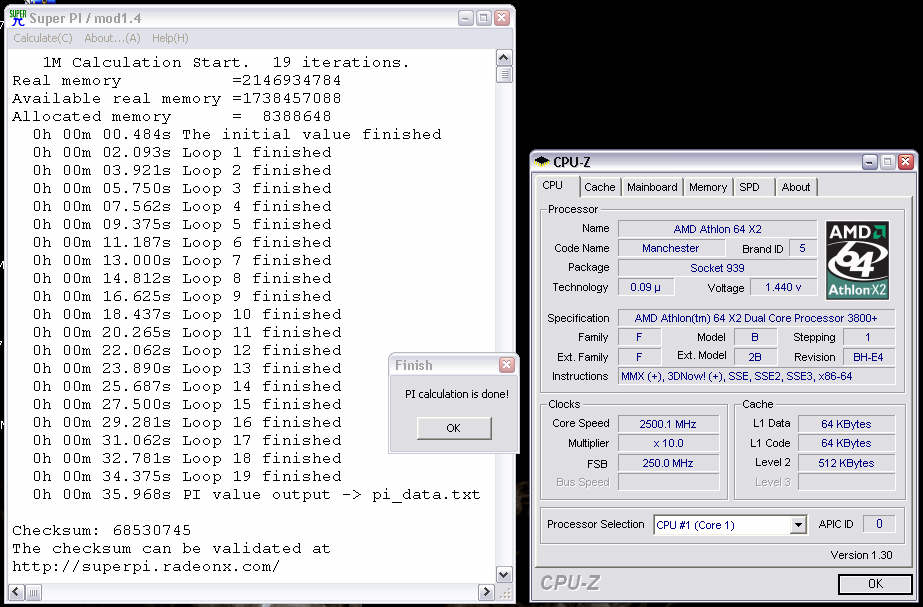Click the Super PI horizontal scrollbar thumb

point(33,592)
